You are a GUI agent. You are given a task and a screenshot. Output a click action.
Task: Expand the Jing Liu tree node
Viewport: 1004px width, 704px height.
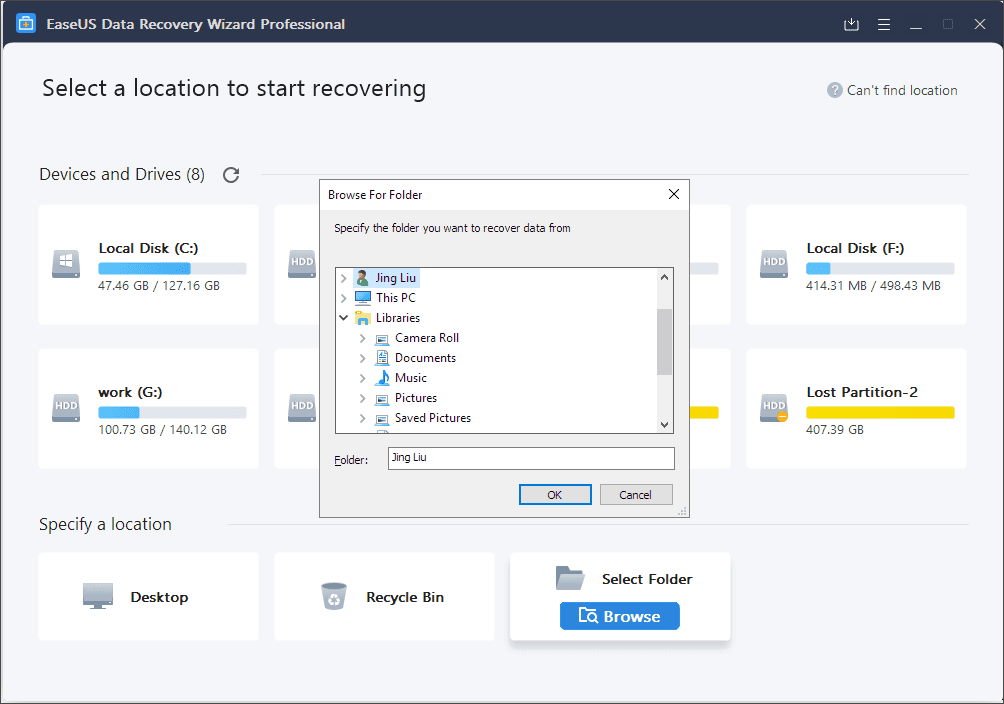point(344,278)
